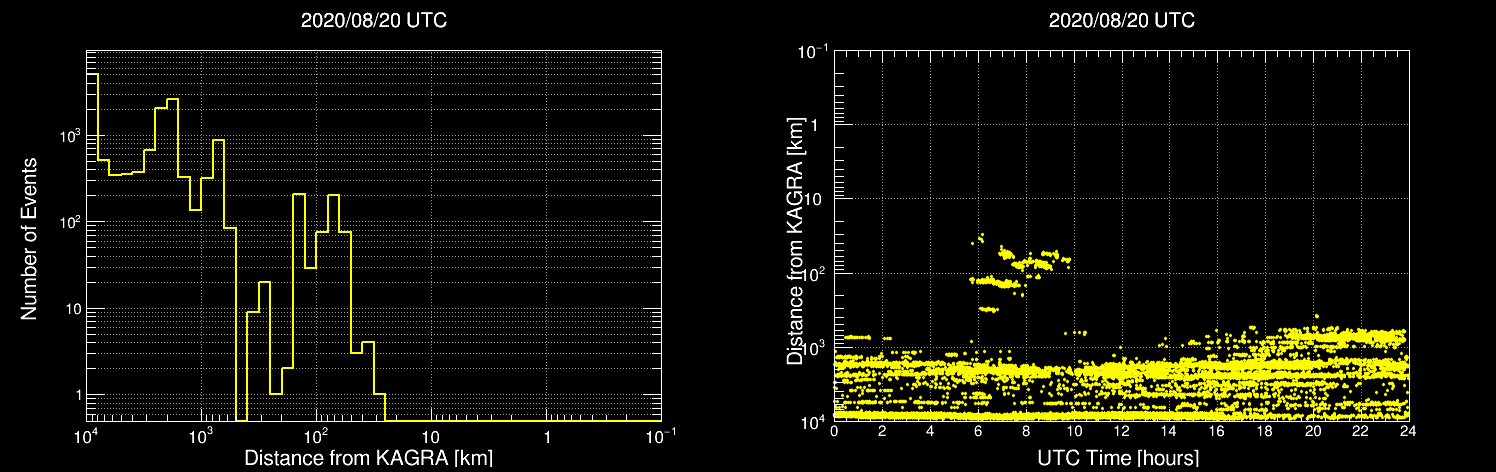Click the 2 tick on UTC Time axis
1496x472 pixels.
coord(882,432)
